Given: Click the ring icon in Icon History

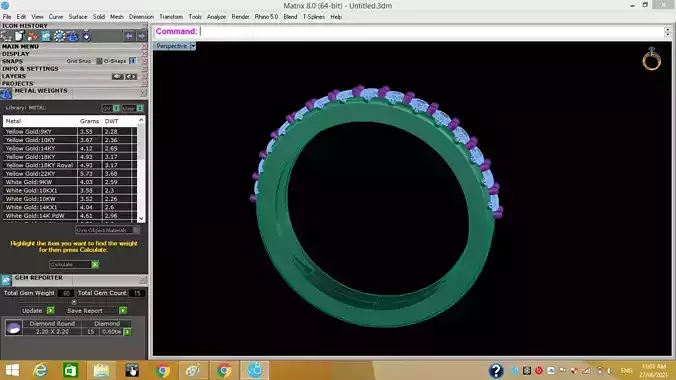Looking at the screenshot, I should click(x=86, y=36).
